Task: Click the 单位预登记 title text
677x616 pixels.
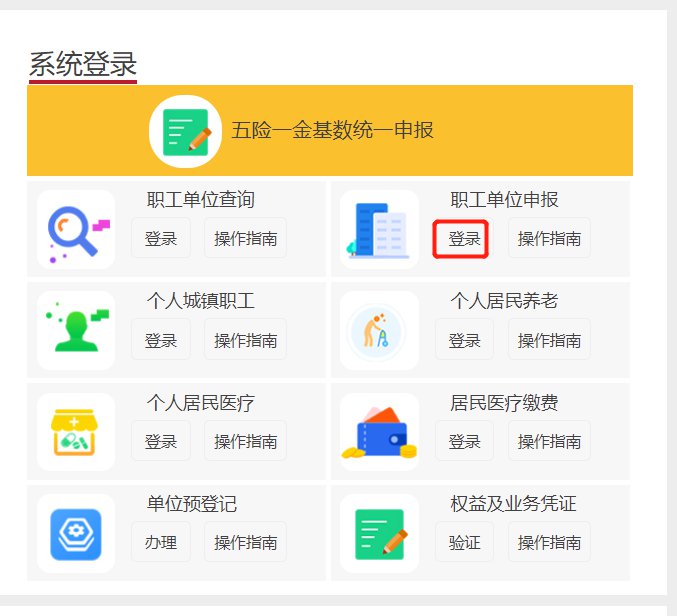Action: click(x=192, y=504)
